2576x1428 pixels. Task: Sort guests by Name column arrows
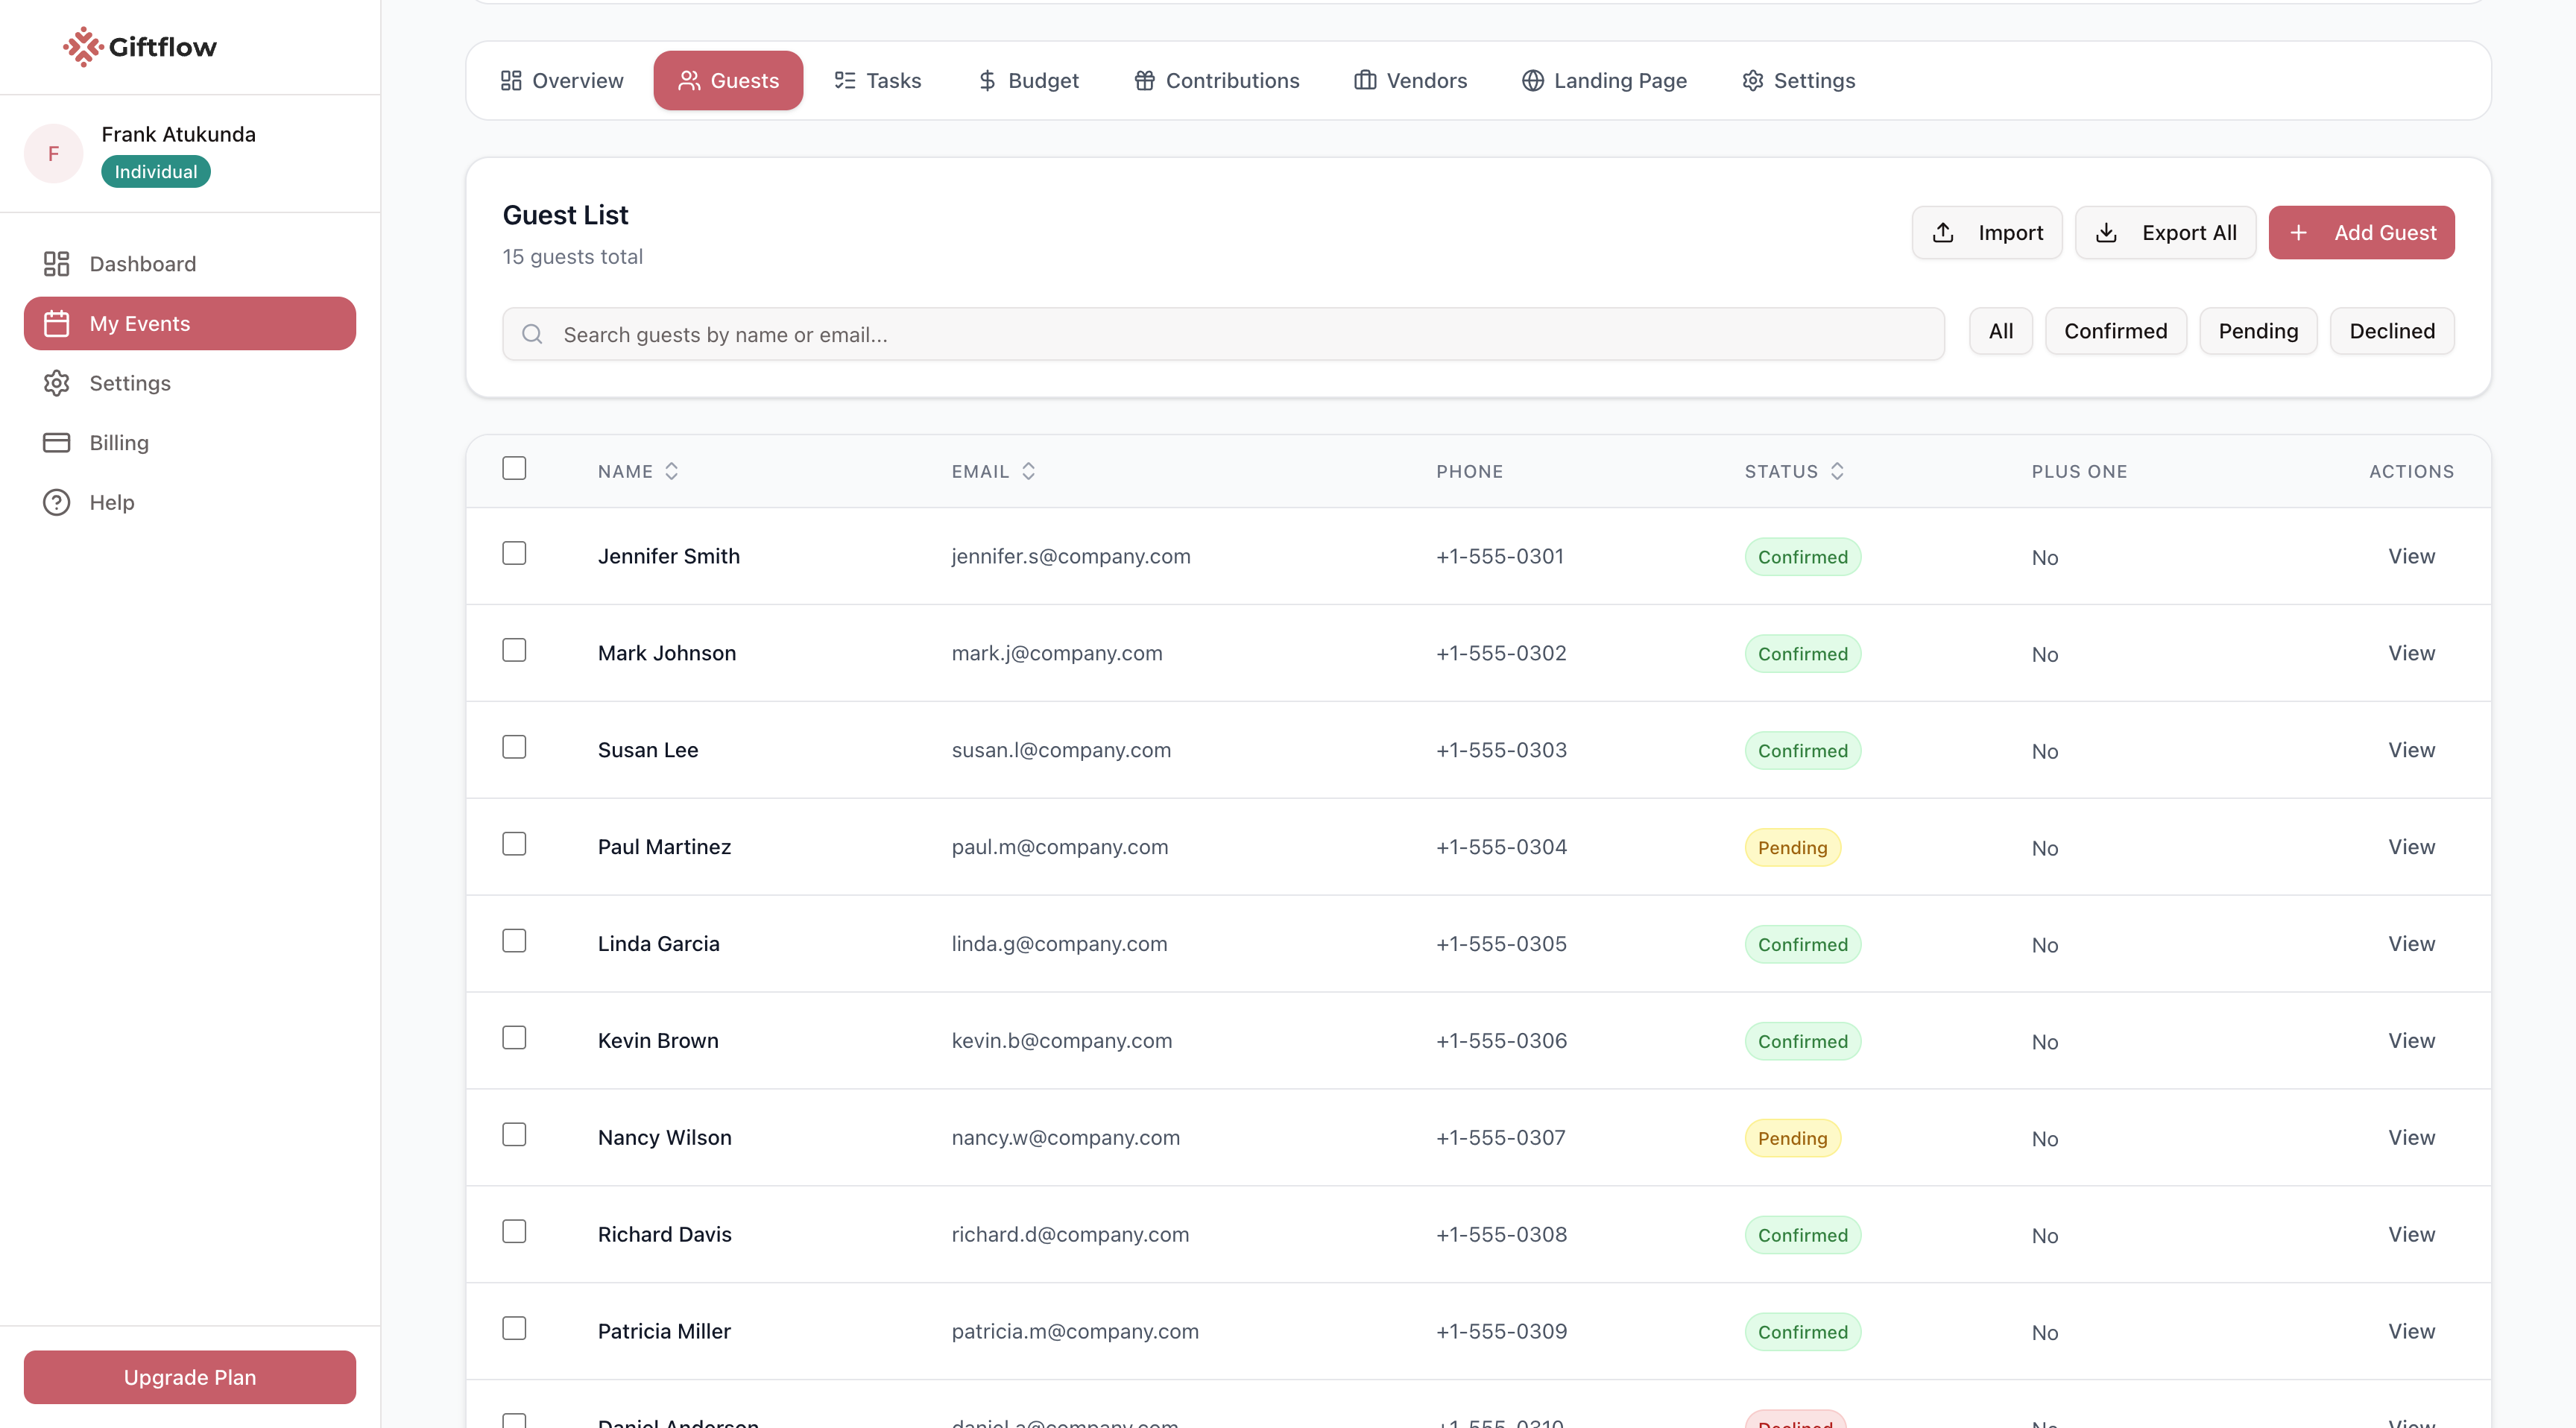(672, 471)
